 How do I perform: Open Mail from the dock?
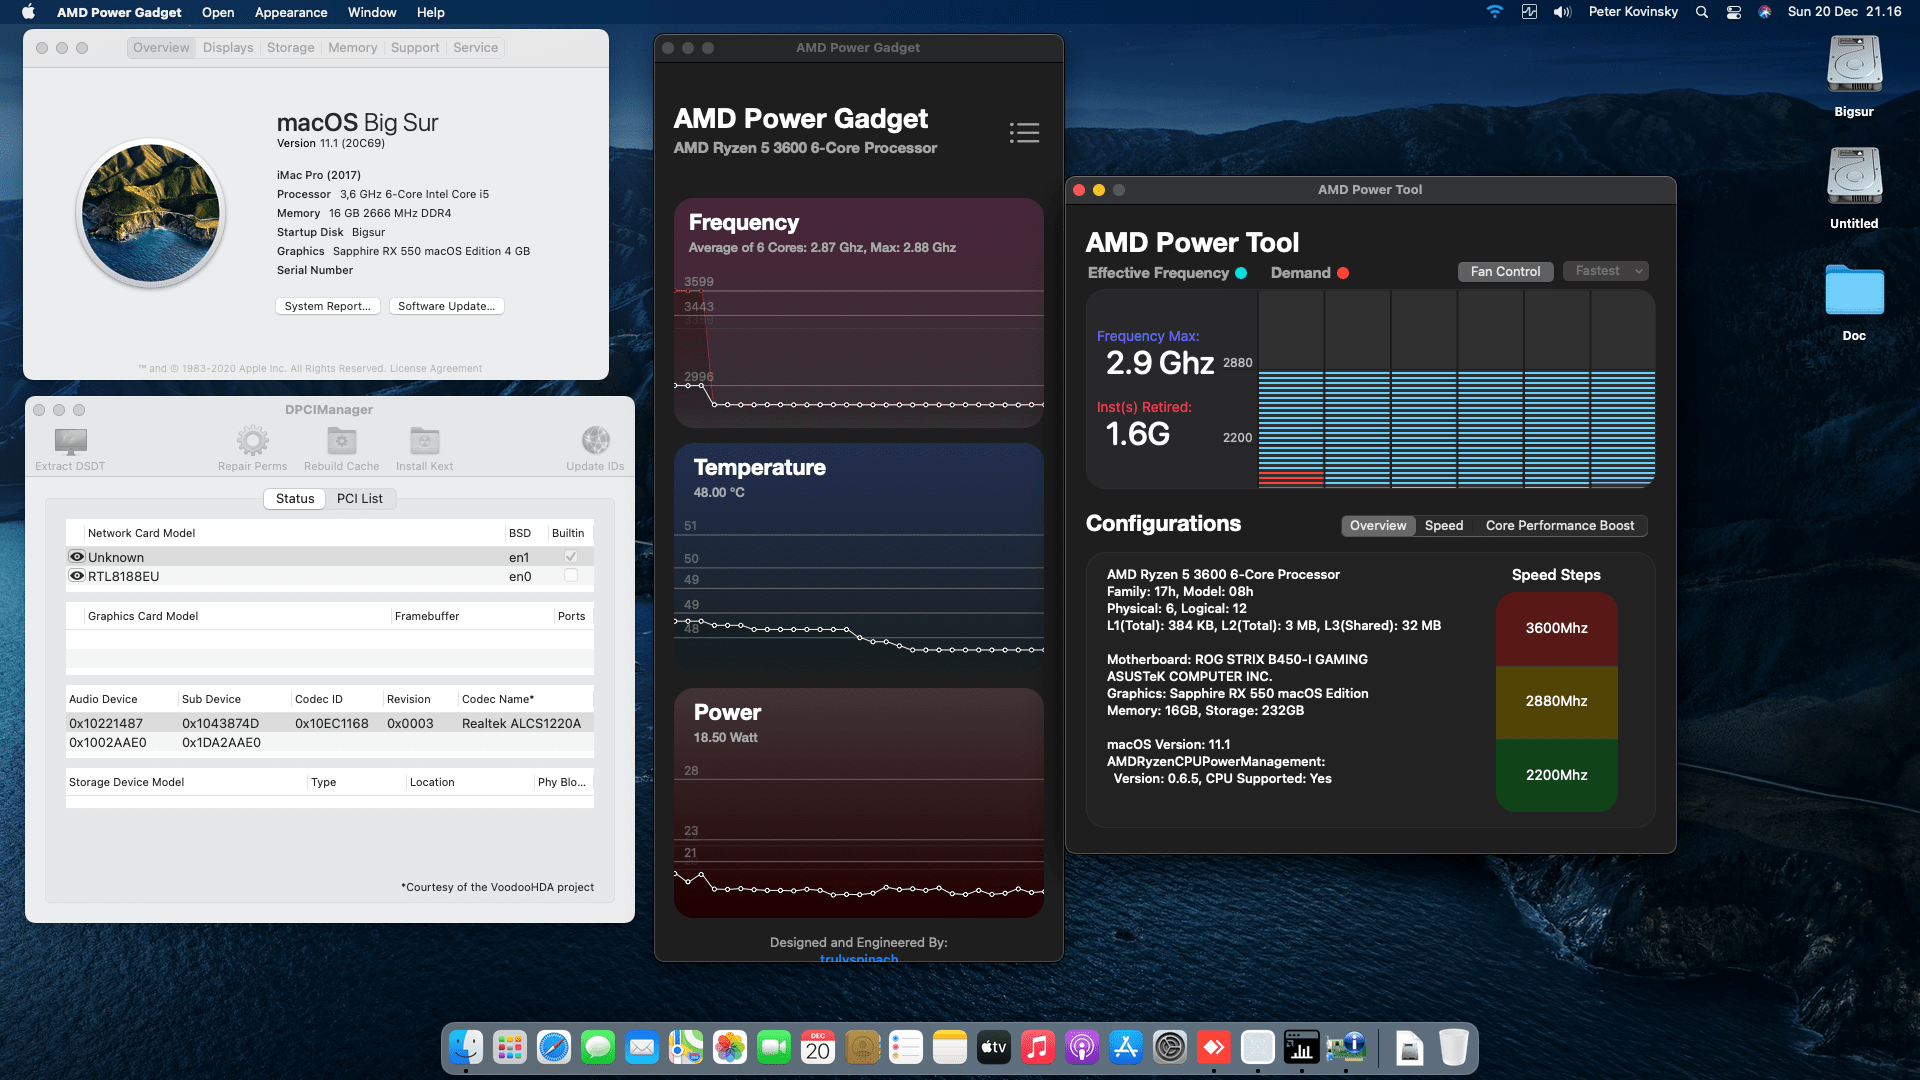[x=642, y=1047]
